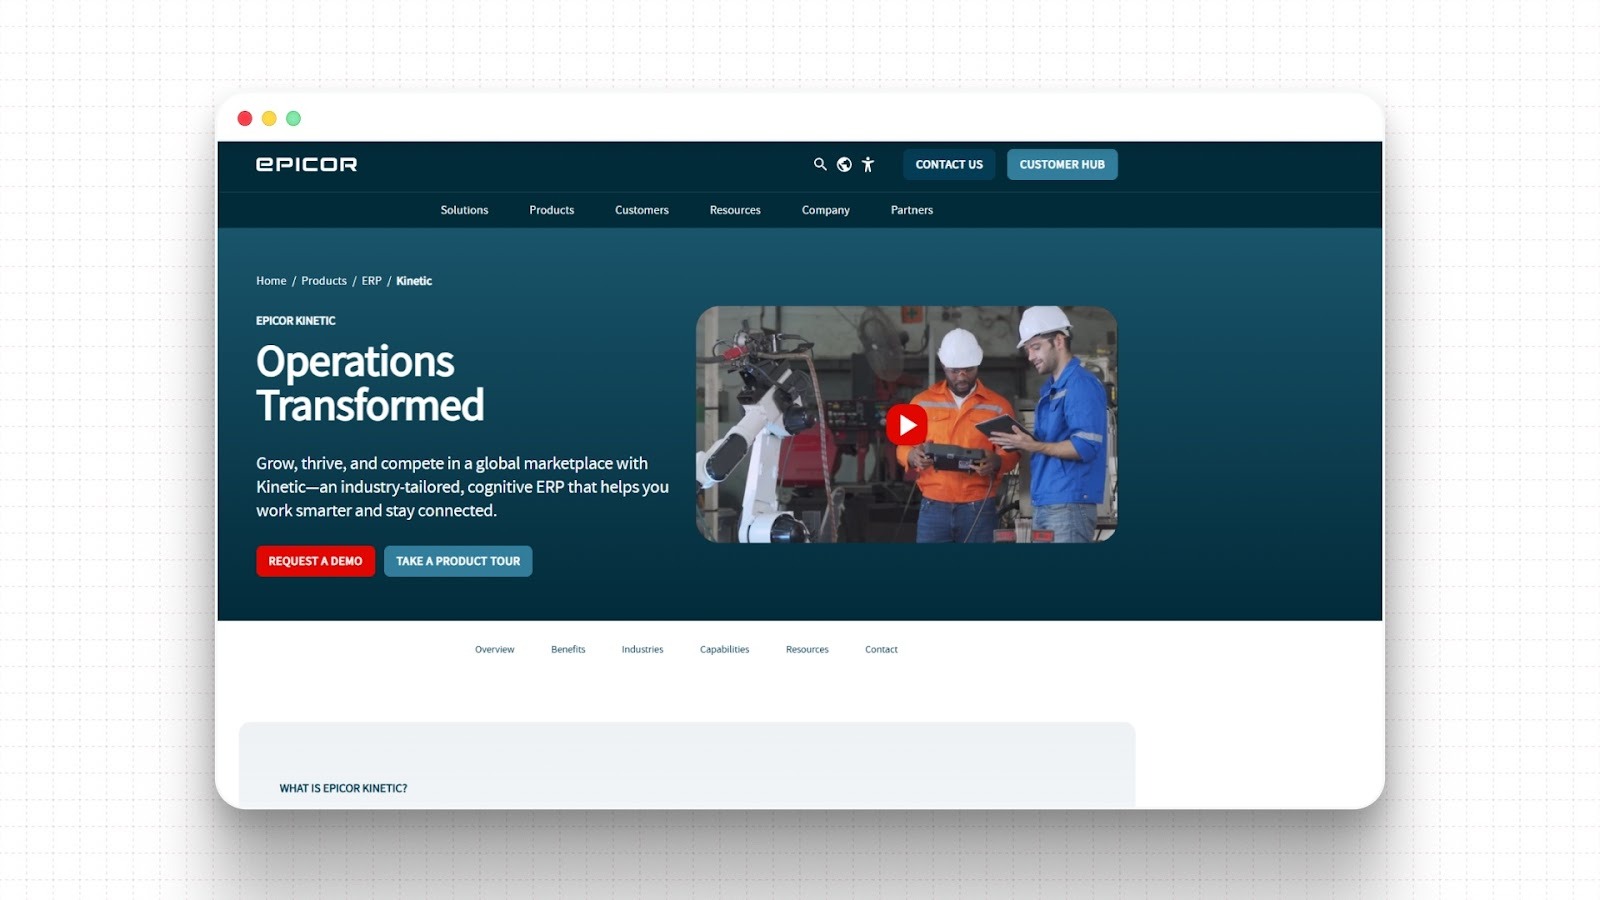Click Products in the breadcrumb trail

[324, 281]
